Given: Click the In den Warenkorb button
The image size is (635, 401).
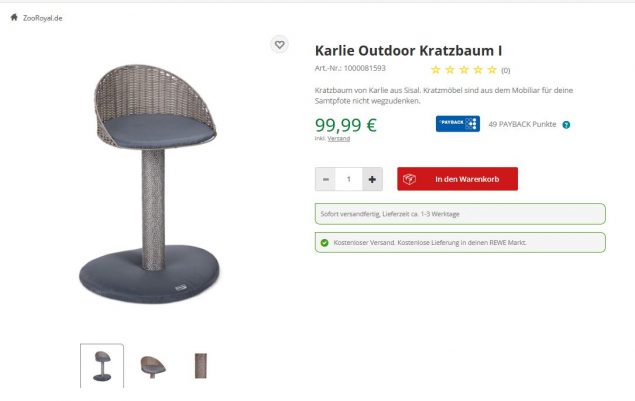Looking at the screenshot, I should click(457, 179).
